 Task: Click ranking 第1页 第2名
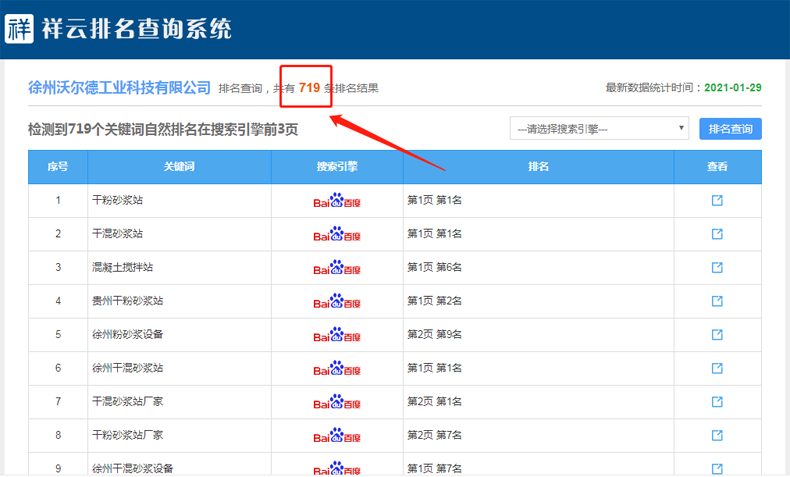tap(434, 301)
